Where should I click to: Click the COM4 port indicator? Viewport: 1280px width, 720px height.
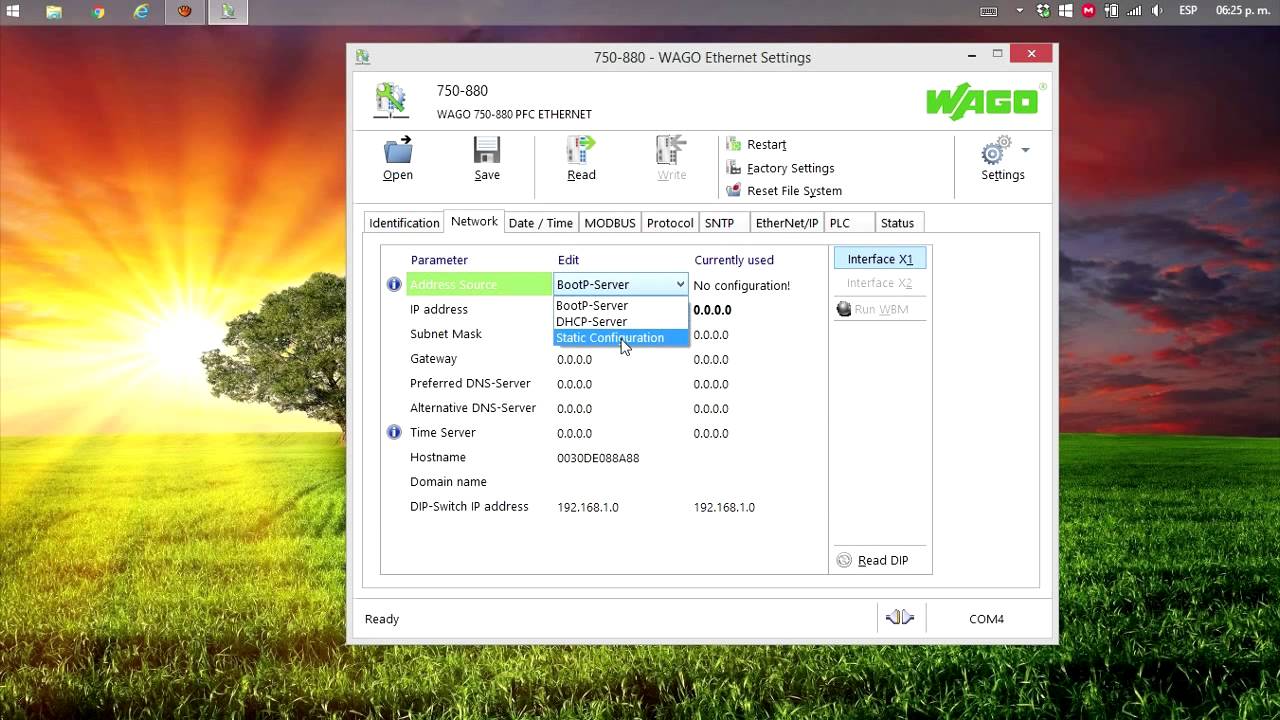tap(986, 619)
